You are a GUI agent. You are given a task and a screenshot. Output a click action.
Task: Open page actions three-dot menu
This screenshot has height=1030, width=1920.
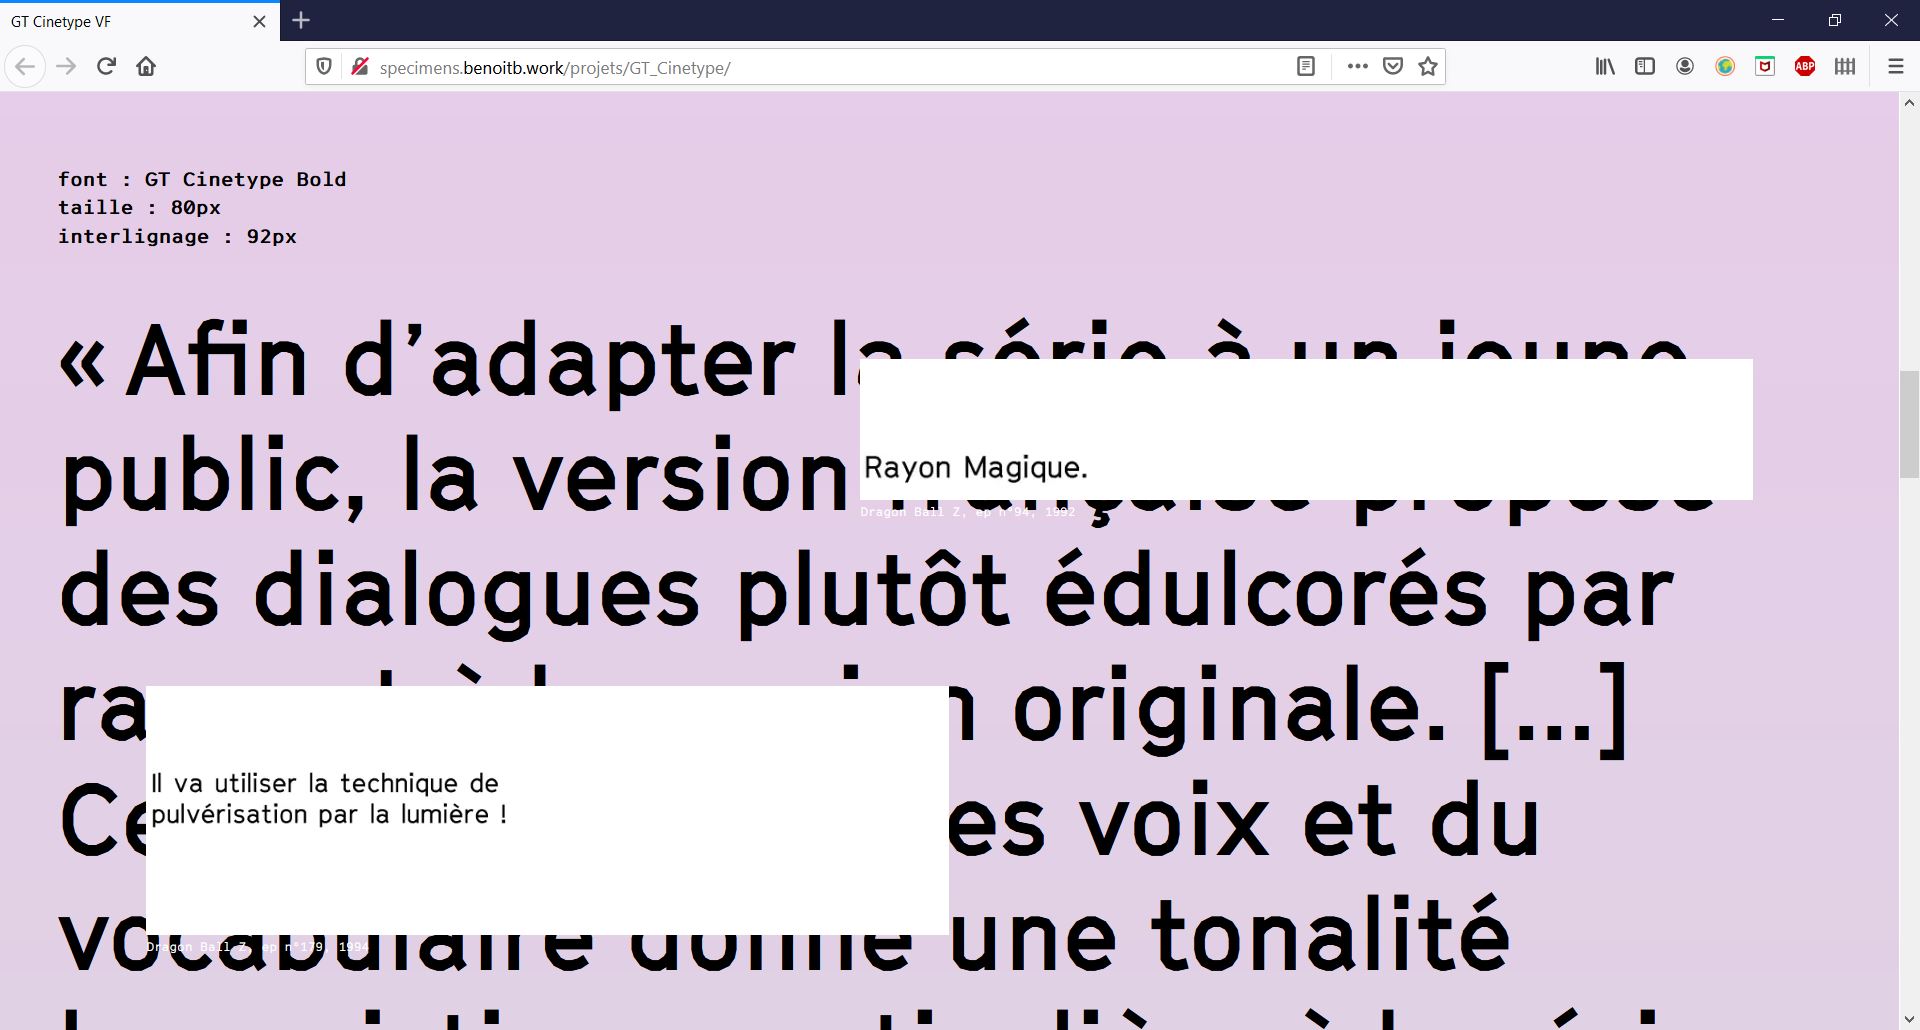click(1357, 67)
